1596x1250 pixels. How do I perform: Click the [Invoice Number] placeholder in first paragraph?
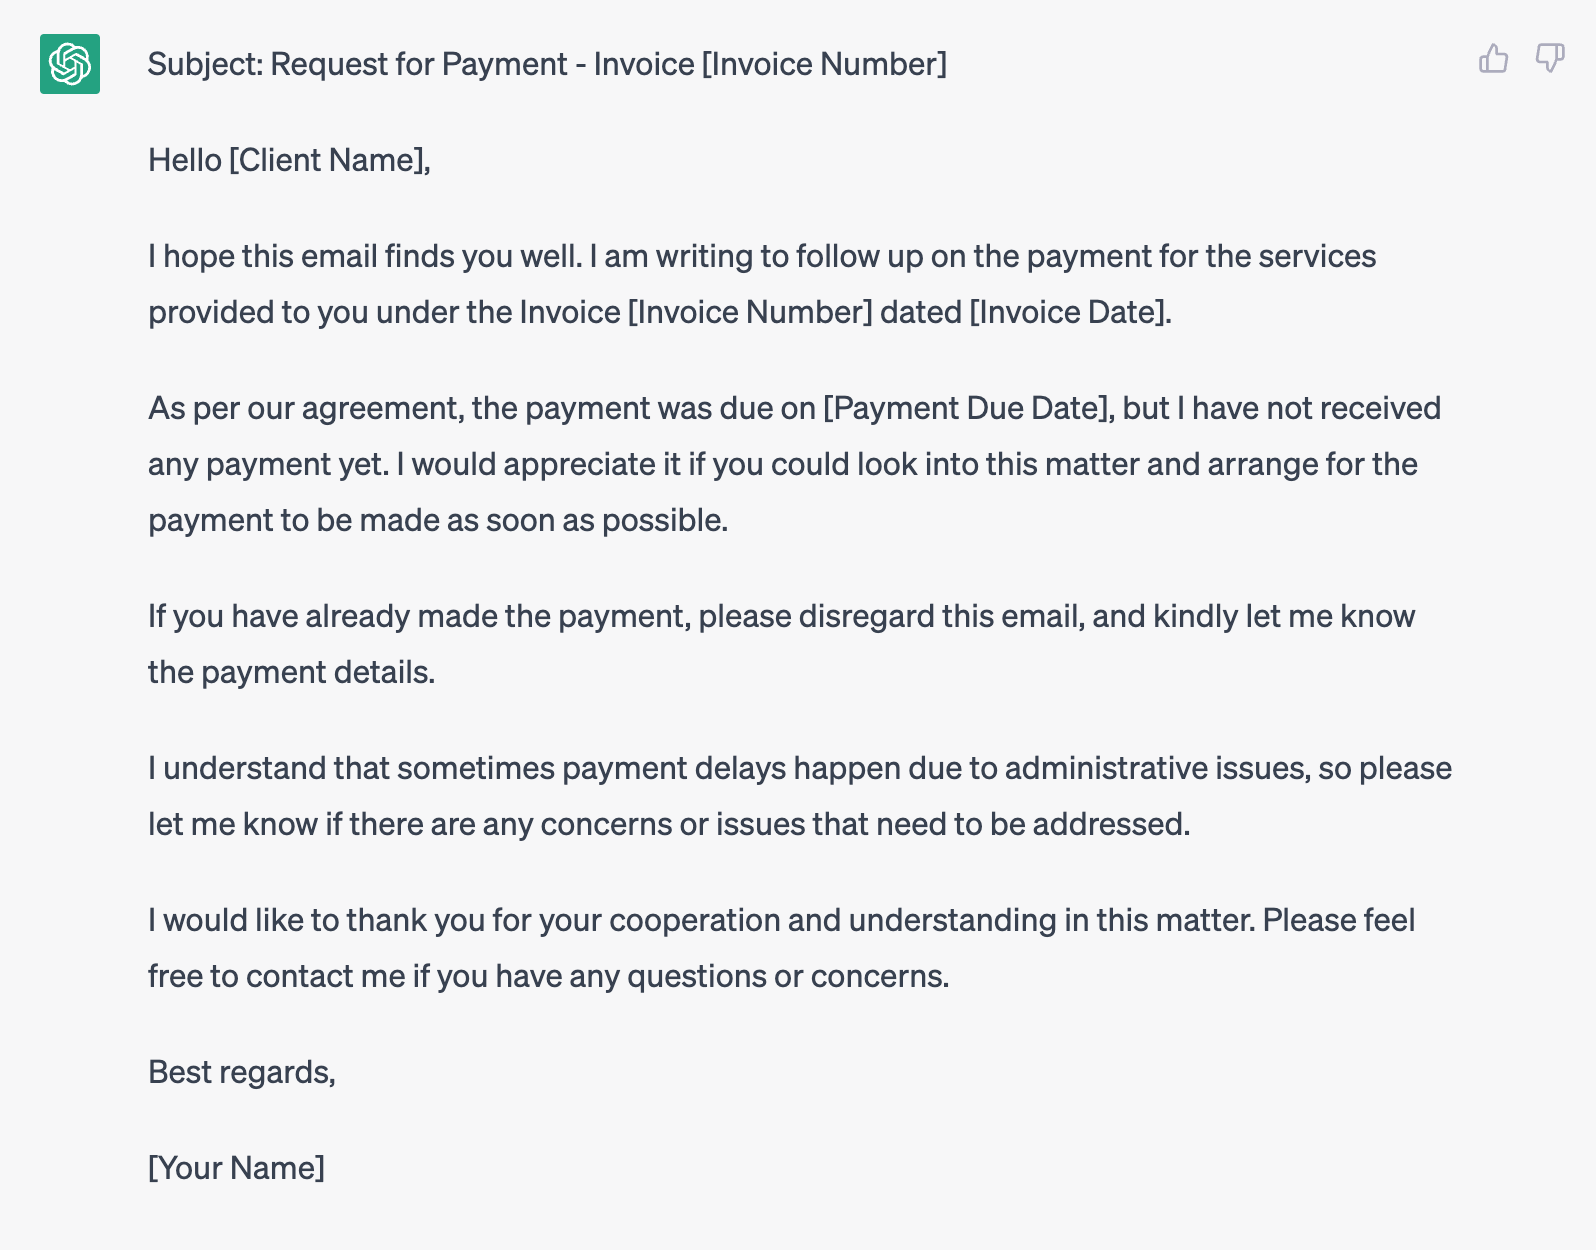pos(750,312)
